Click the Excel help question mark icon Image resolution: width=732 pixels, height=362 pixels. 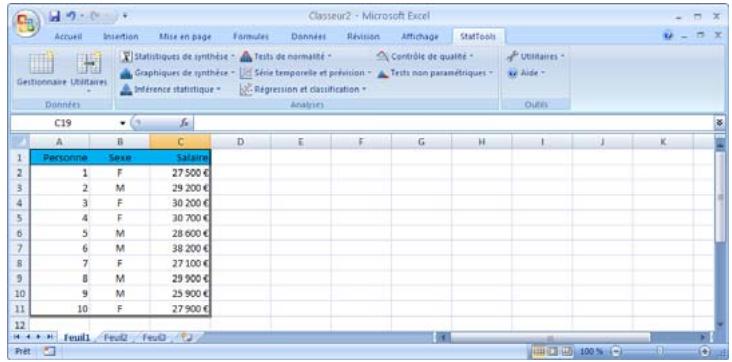point(667,36)
